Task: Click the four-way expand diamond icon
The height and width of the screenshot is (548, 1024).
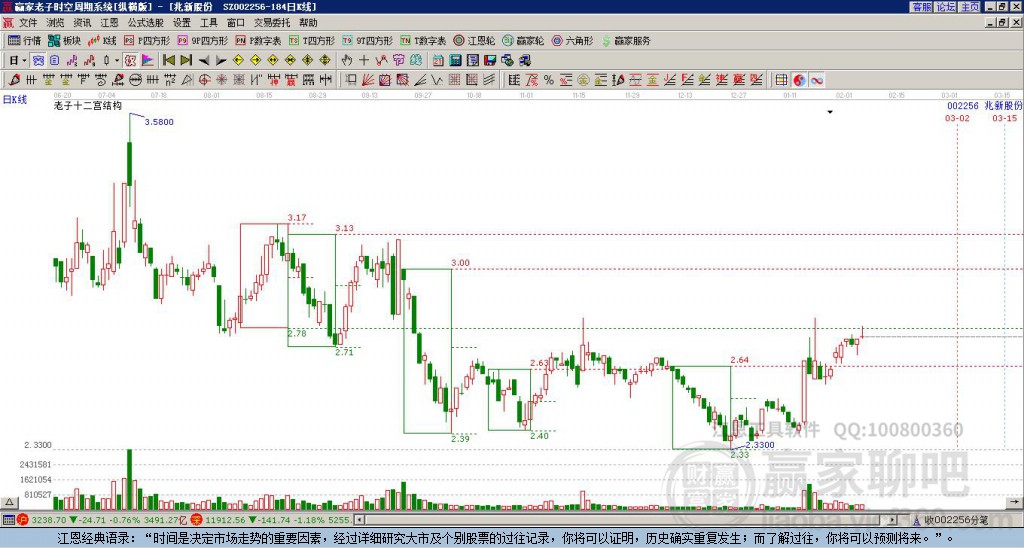Action: click(x=325, y=60)
